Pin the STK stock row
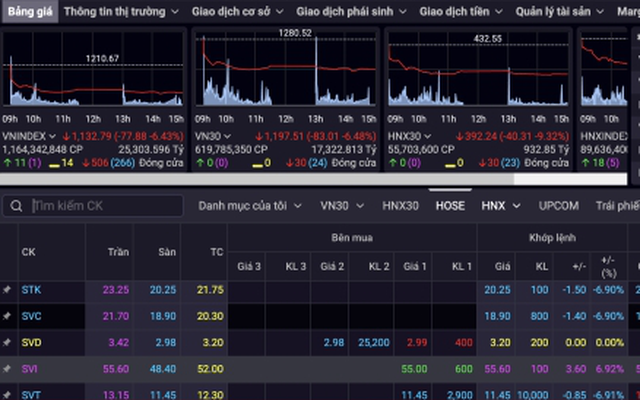The height and width of the screenshot is (400, 640). [x=6, y=289]
